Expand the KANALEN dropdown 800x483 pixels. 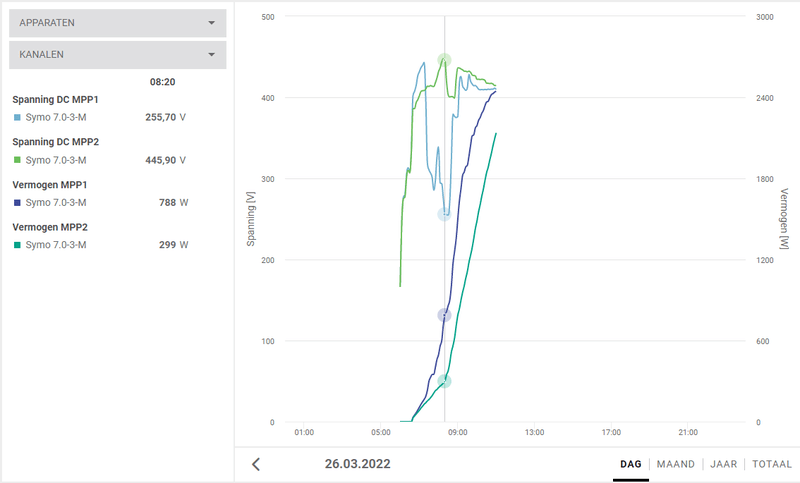coord(117,55)
